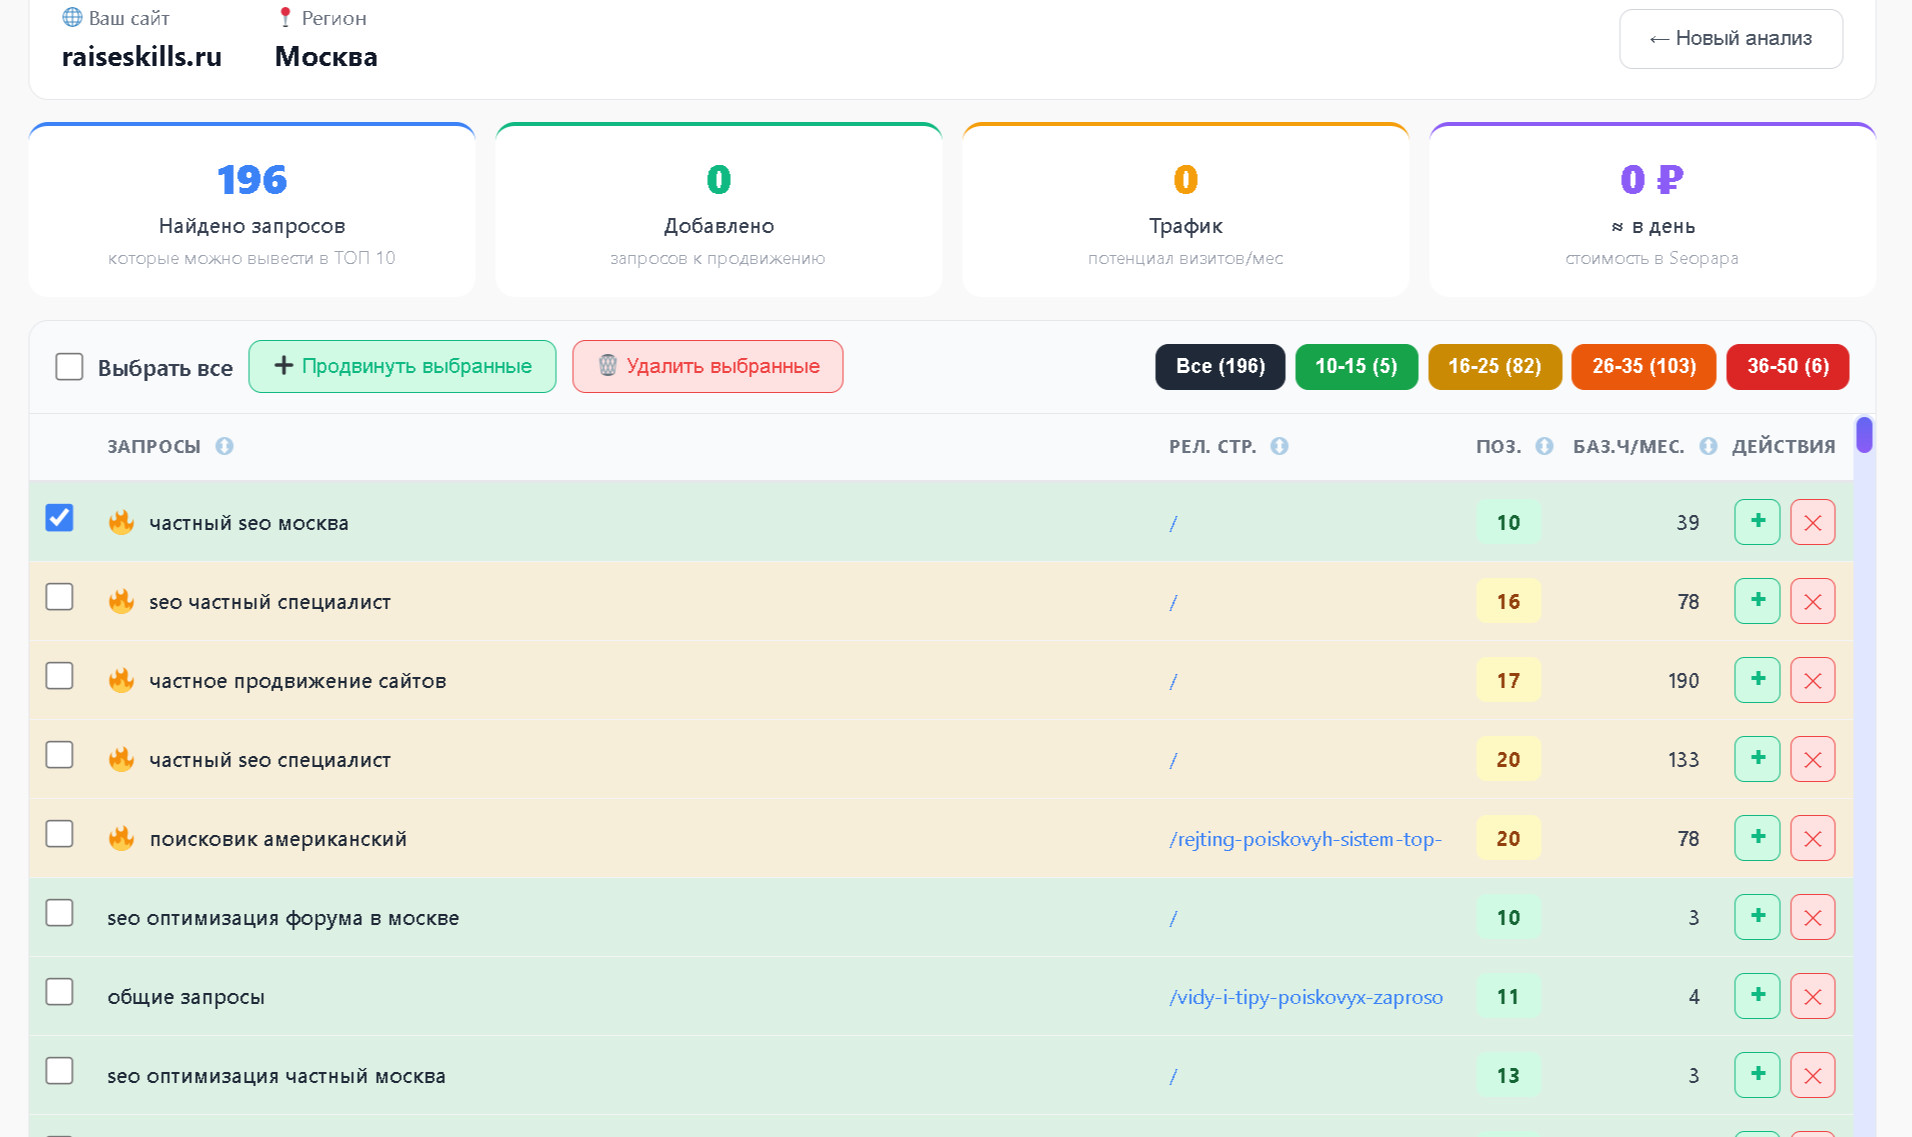Click the info icon beside РЕЛ. СТР. header
Image resolution: width=1912 pixels, height=1137 pixels.
[1279, 446]
